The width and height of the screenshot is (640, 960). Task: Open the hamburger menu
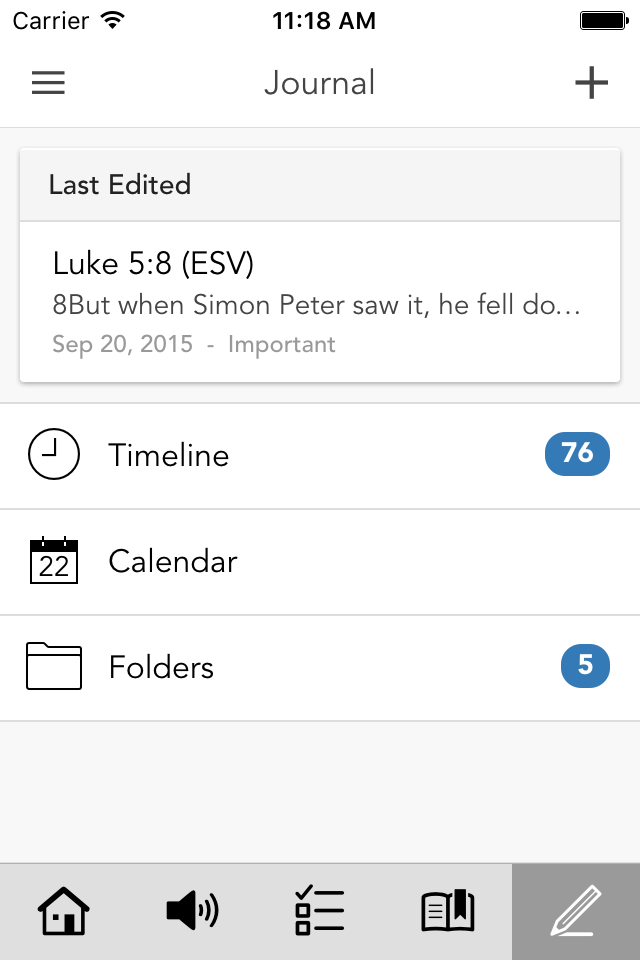click(48, 83)
